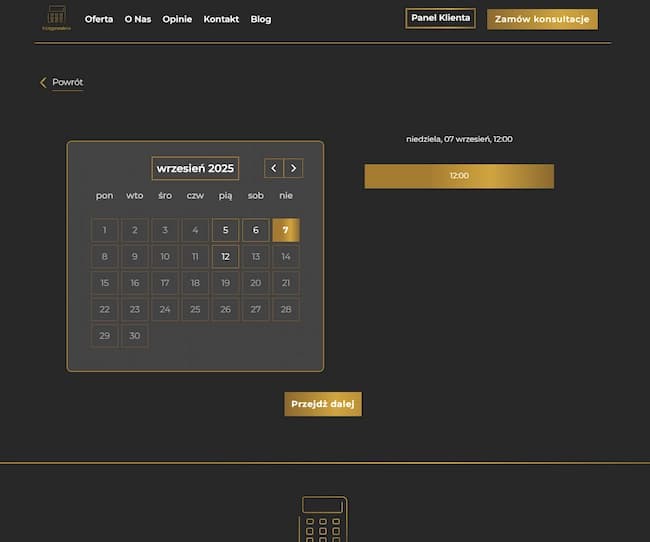Click the 'pią' weekday header
The height and width of the screenshot is (542, 650).
(x=226, y=196)
